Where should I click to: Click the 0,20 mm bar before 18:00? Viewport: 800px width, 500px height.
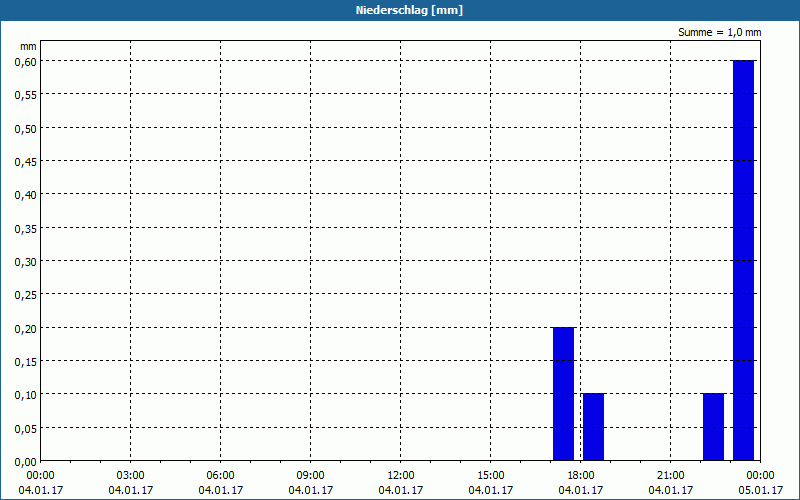pos(563,394)
